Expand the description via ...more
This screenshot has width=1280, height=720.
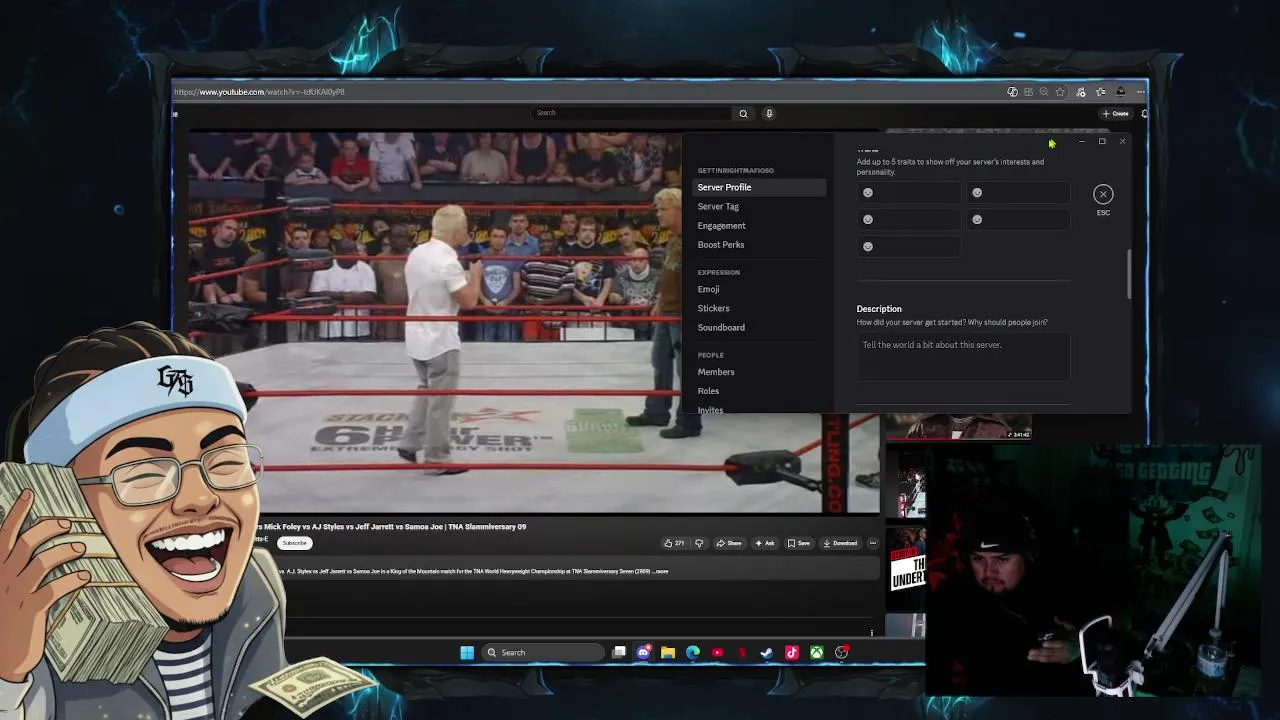(x=661, y=571)
